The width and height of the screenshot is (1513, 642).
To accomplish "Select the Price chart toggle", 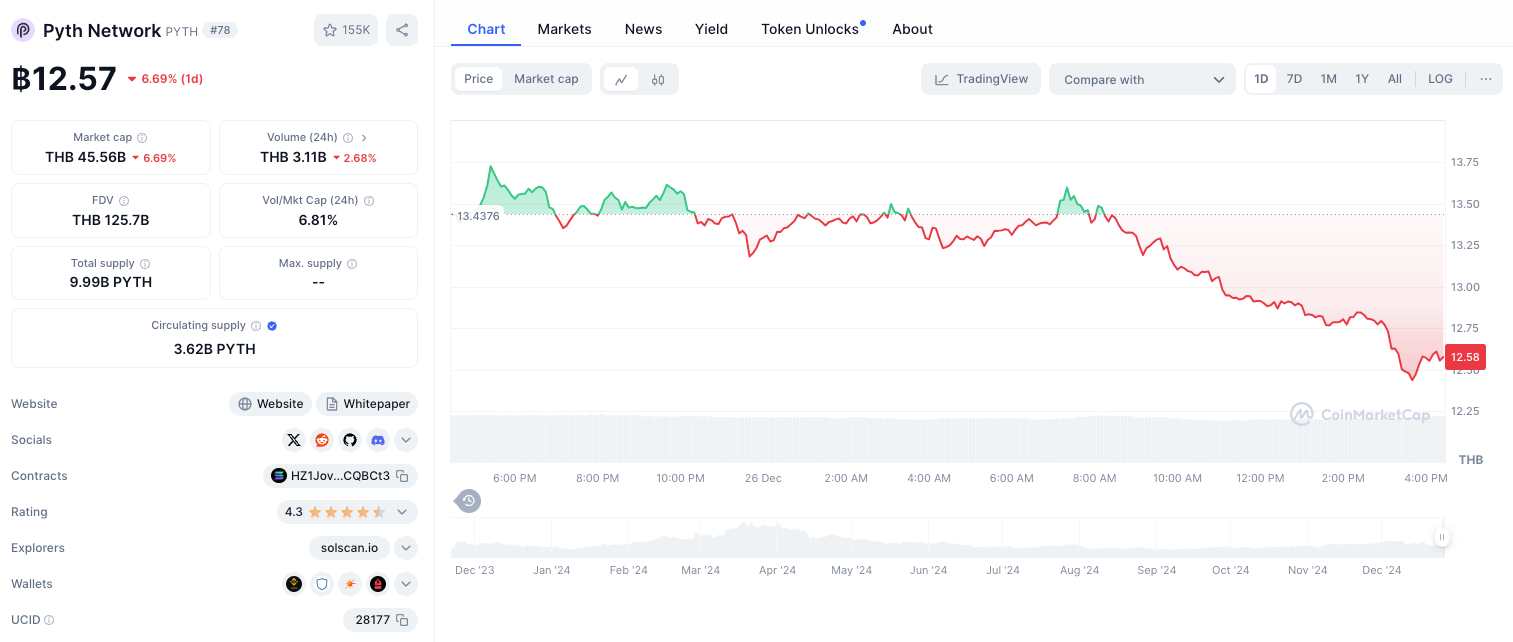I will tap(479, 79).
